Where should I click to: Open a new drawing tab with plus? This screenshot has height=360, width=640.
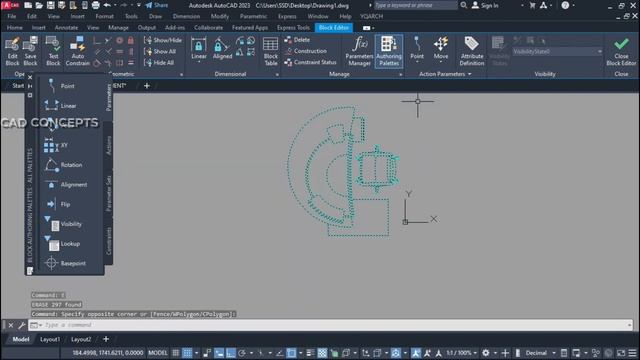[x=147, y=86]
